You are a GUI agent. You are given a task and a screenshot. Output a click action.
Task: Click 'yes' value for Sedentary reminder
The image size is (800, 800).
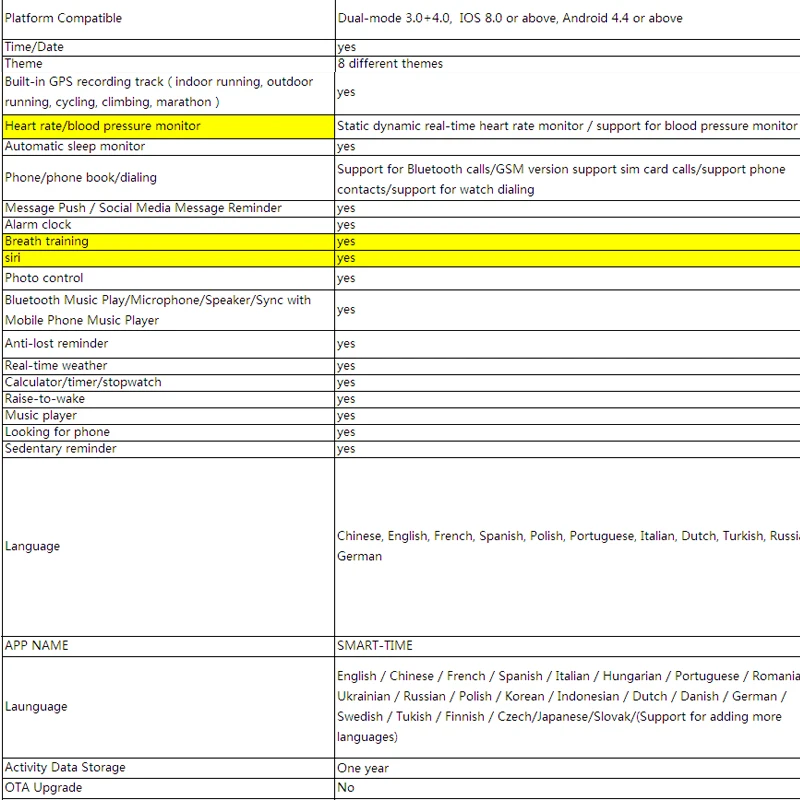[x=567, y=449]
